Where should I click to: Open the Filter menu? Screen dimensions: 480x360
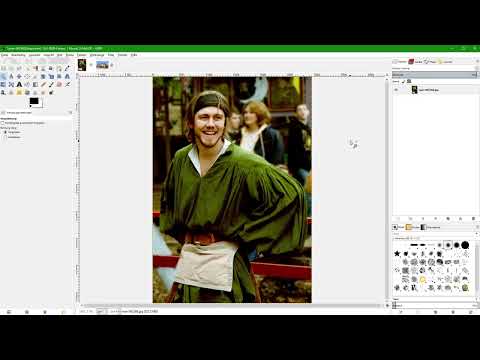tap(111, 55)
